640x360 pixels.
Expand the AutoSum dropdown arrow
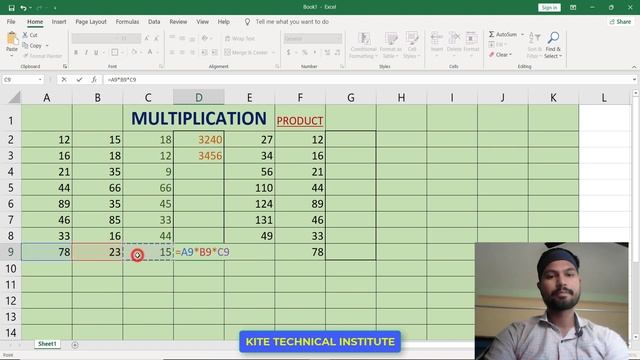click(522, 34)
